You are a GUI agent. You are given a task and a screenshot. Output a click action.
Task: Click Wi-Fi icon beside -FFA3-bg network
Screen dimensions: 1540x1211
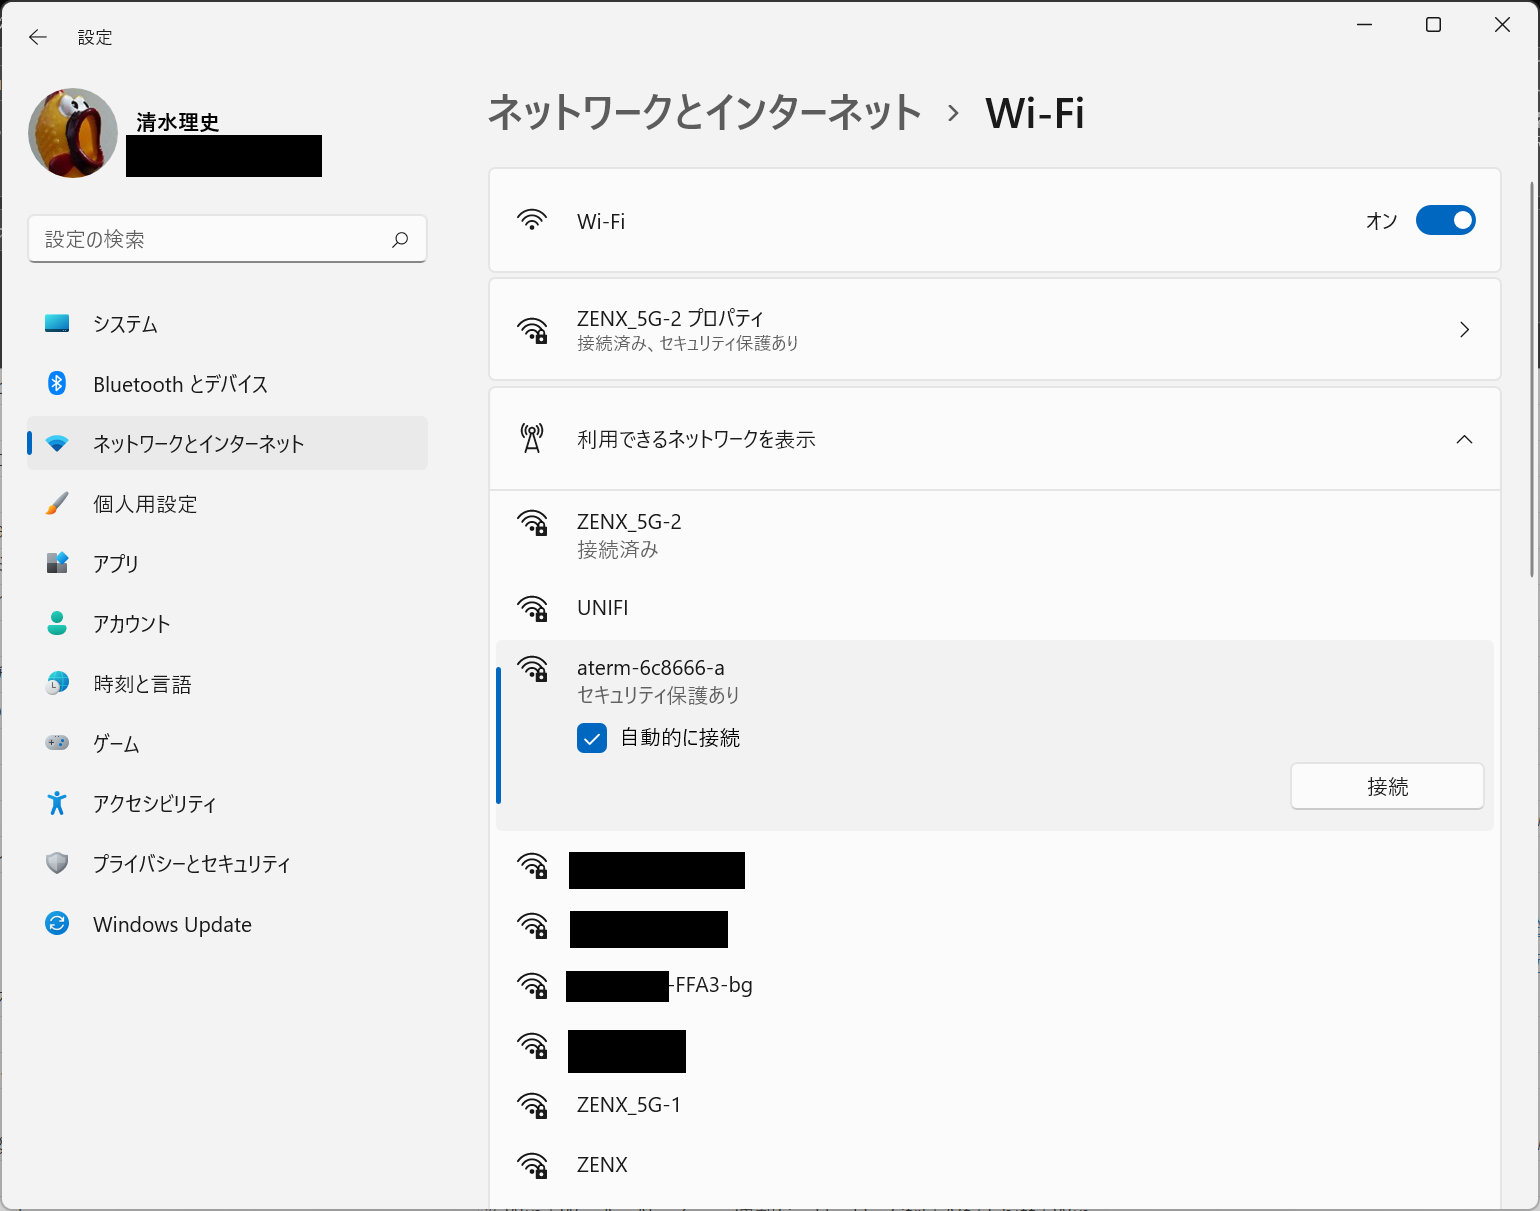coord(532,986)
